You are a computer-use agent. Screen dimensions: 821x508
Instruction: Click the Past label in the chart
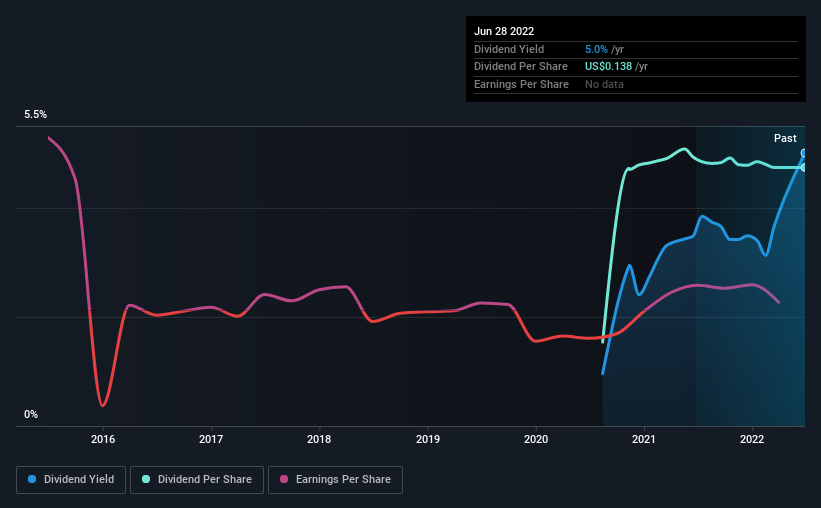(785, 138)
